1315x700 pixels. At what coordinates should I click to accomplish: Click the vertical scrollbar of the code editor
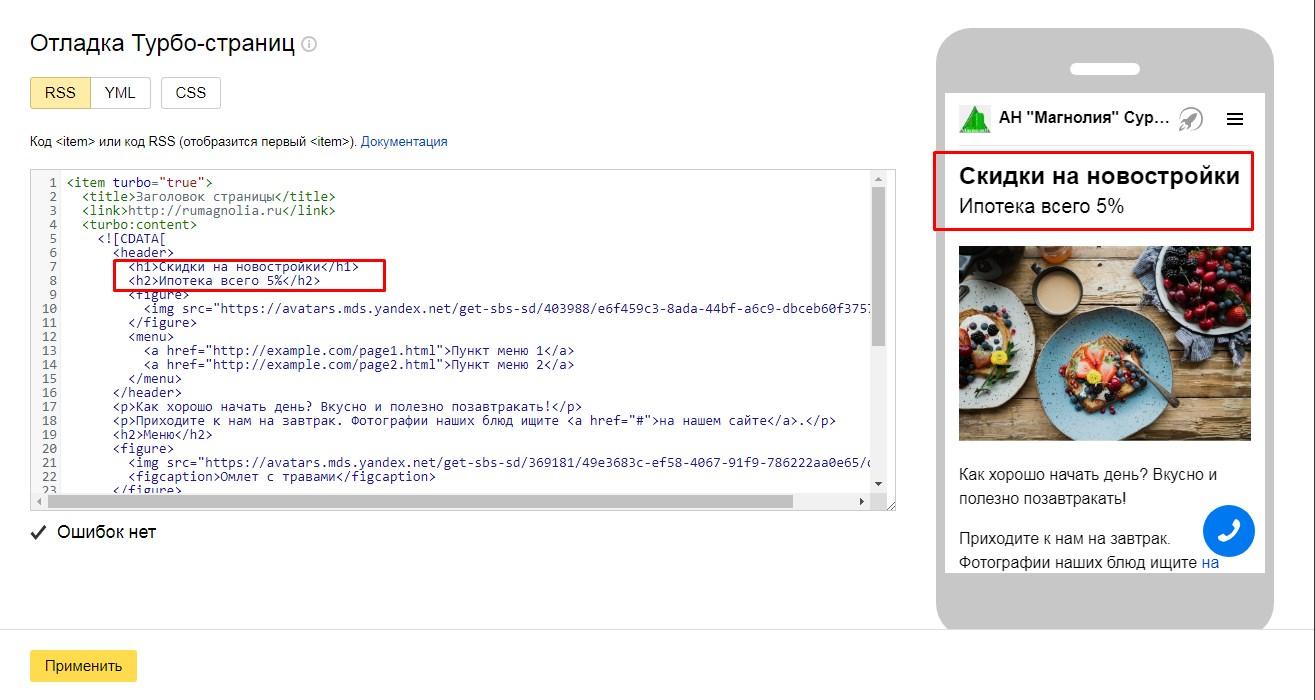pos(878,265)
